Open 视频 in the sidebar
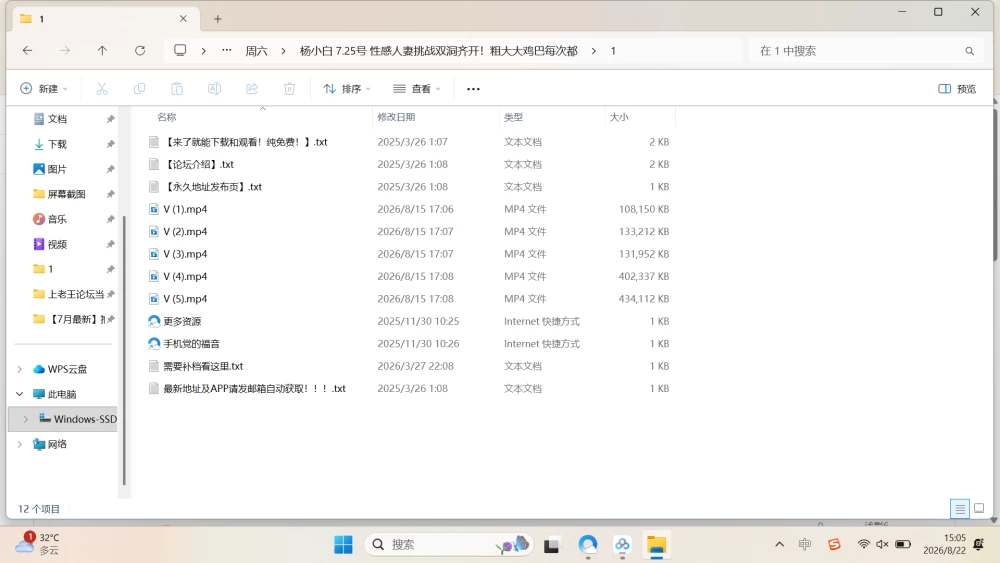The height and width of the screenshot is (563, 1000). click(57, 244)
